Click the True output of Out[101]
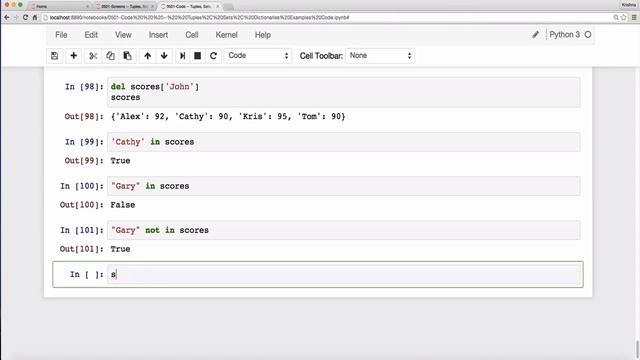This screenshot has width=640, height=360. click(x=120, y=249)
